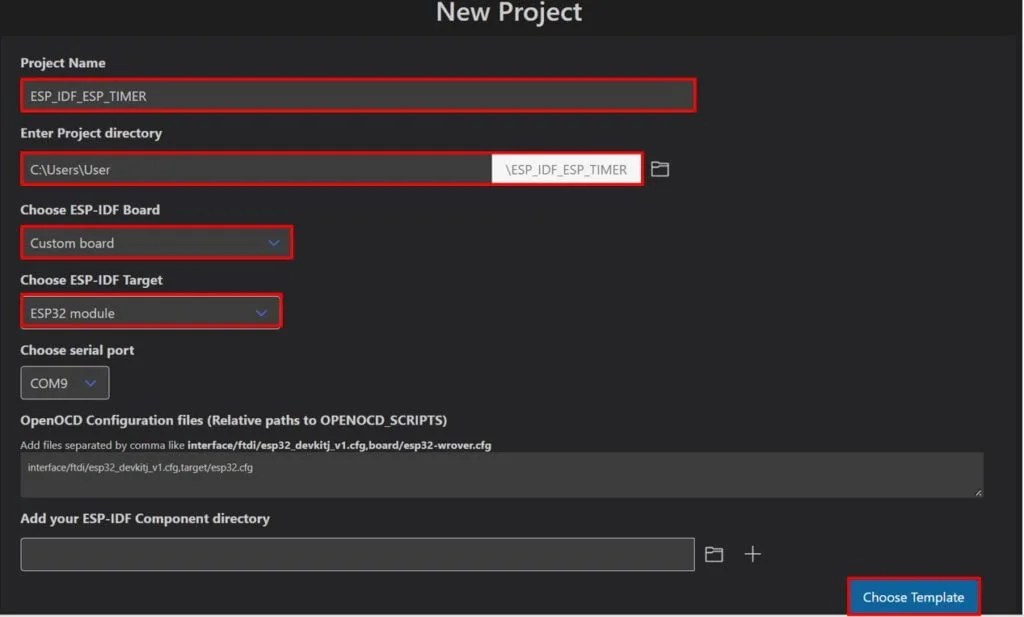
Task: Click the plus icon to add component directory
Action: click(751, 553)
